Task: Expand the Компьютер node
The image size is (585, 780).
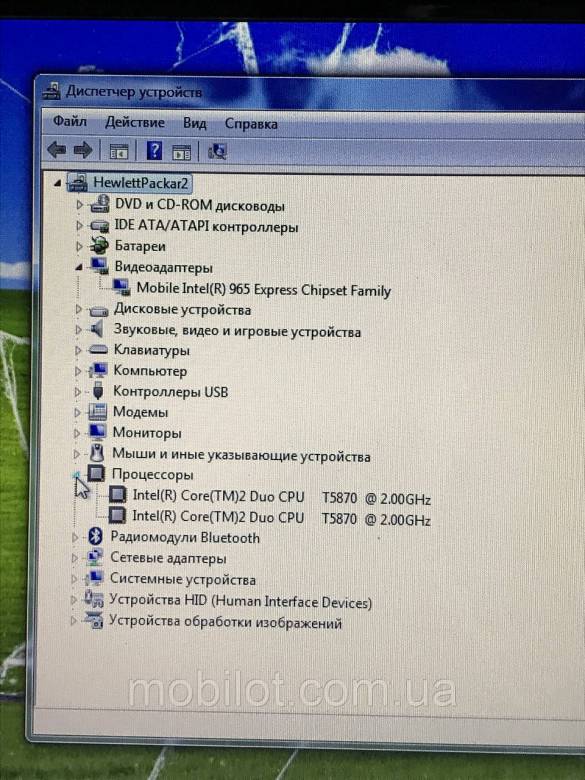Action: point(77,371)
